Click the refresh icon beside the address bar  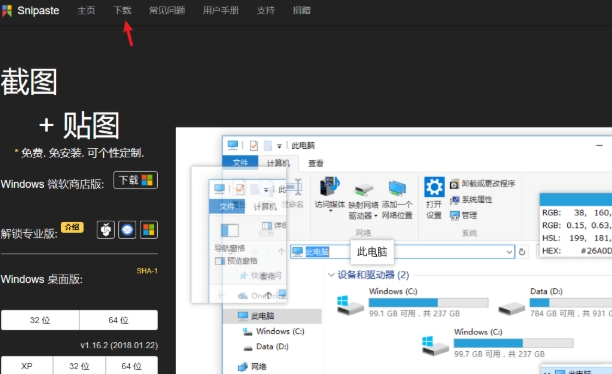click(522, 252)
